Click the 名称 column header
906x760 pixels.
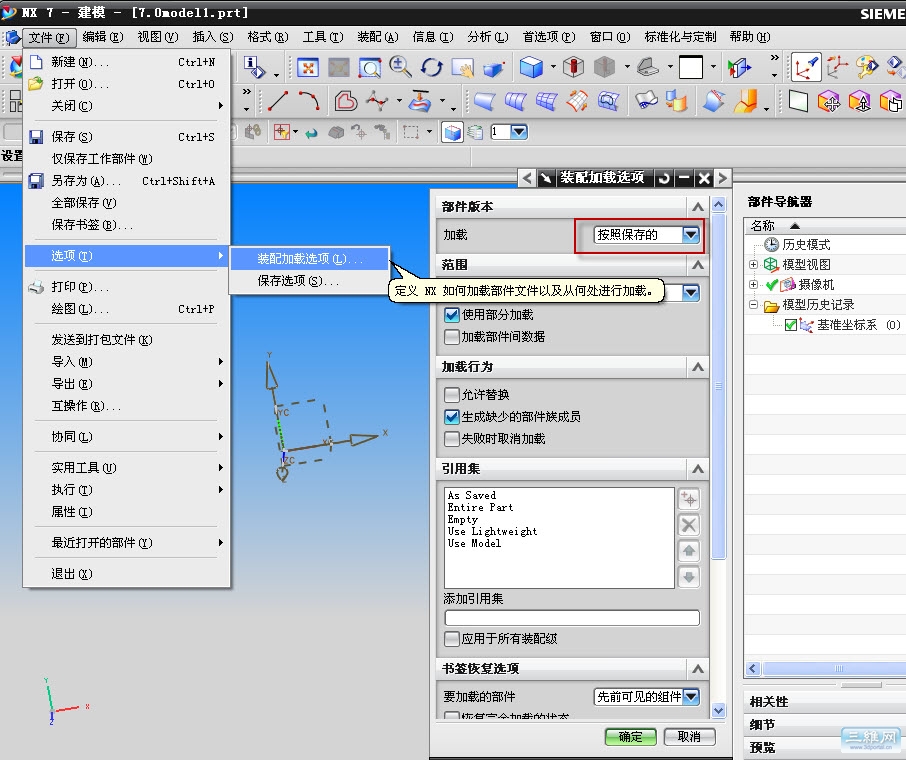pyautogui.click(x=825, y=226)
